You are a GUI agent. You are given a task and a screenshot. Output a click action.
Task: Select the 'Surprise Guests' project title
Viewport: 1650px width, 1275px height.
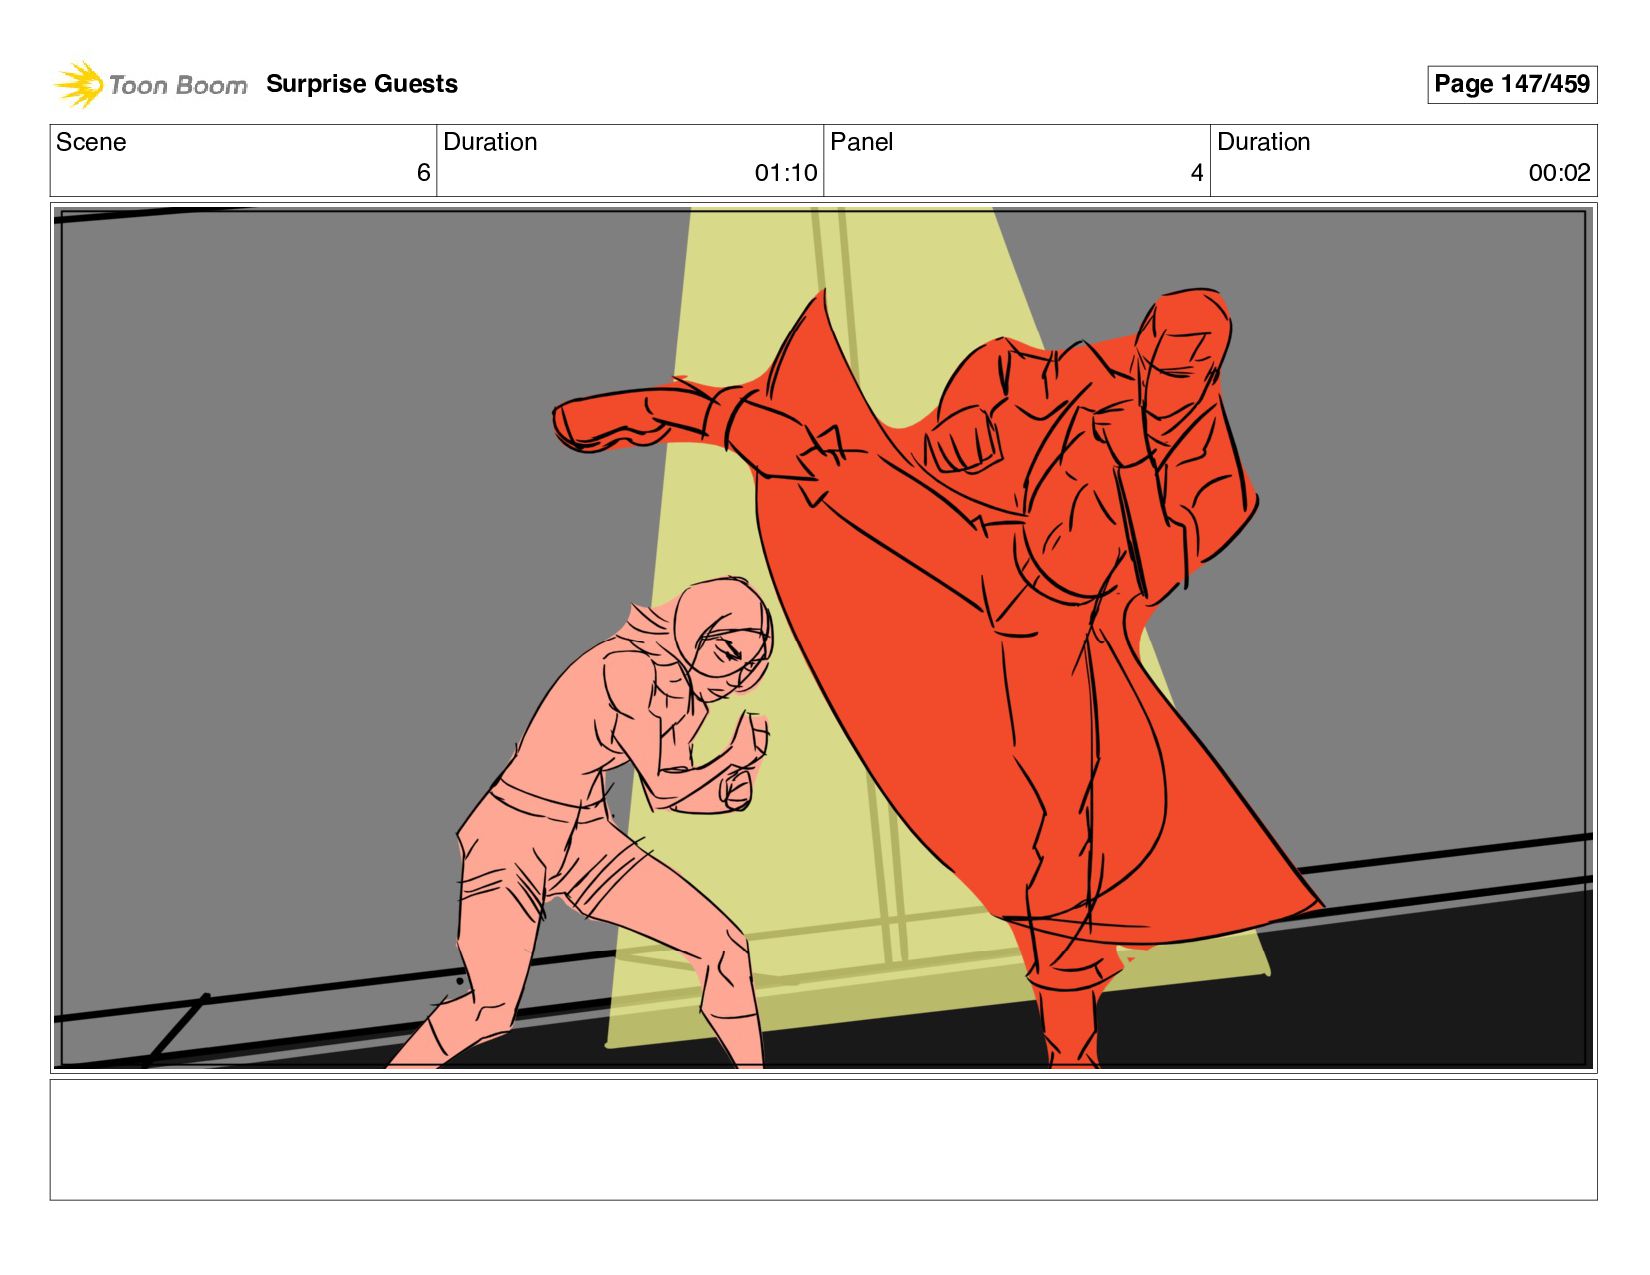point(362,84)
